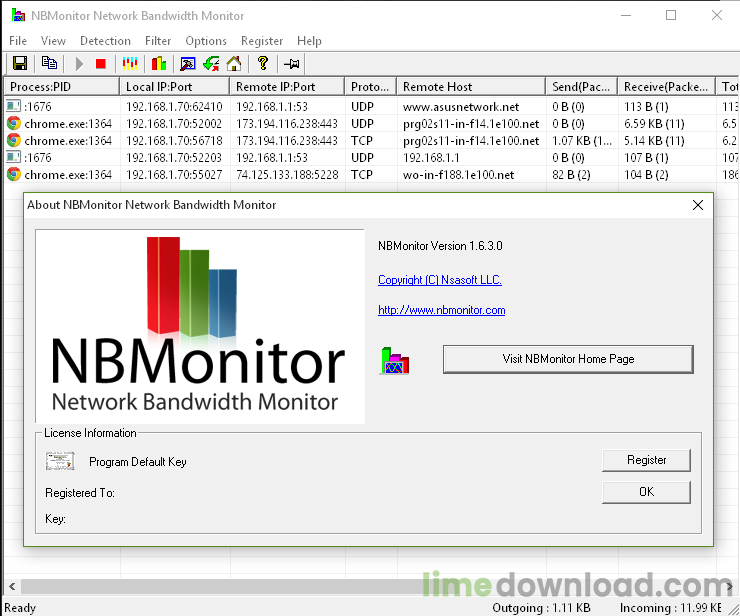Click the Copy toolbar icon

click(x=49, y=63)
